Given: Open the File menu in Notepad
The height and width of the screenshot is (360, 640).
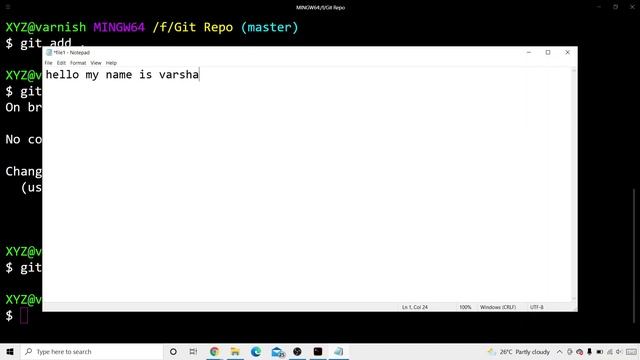Looking at the screenshot, I should pyautogui.click(x=49, y=63).
